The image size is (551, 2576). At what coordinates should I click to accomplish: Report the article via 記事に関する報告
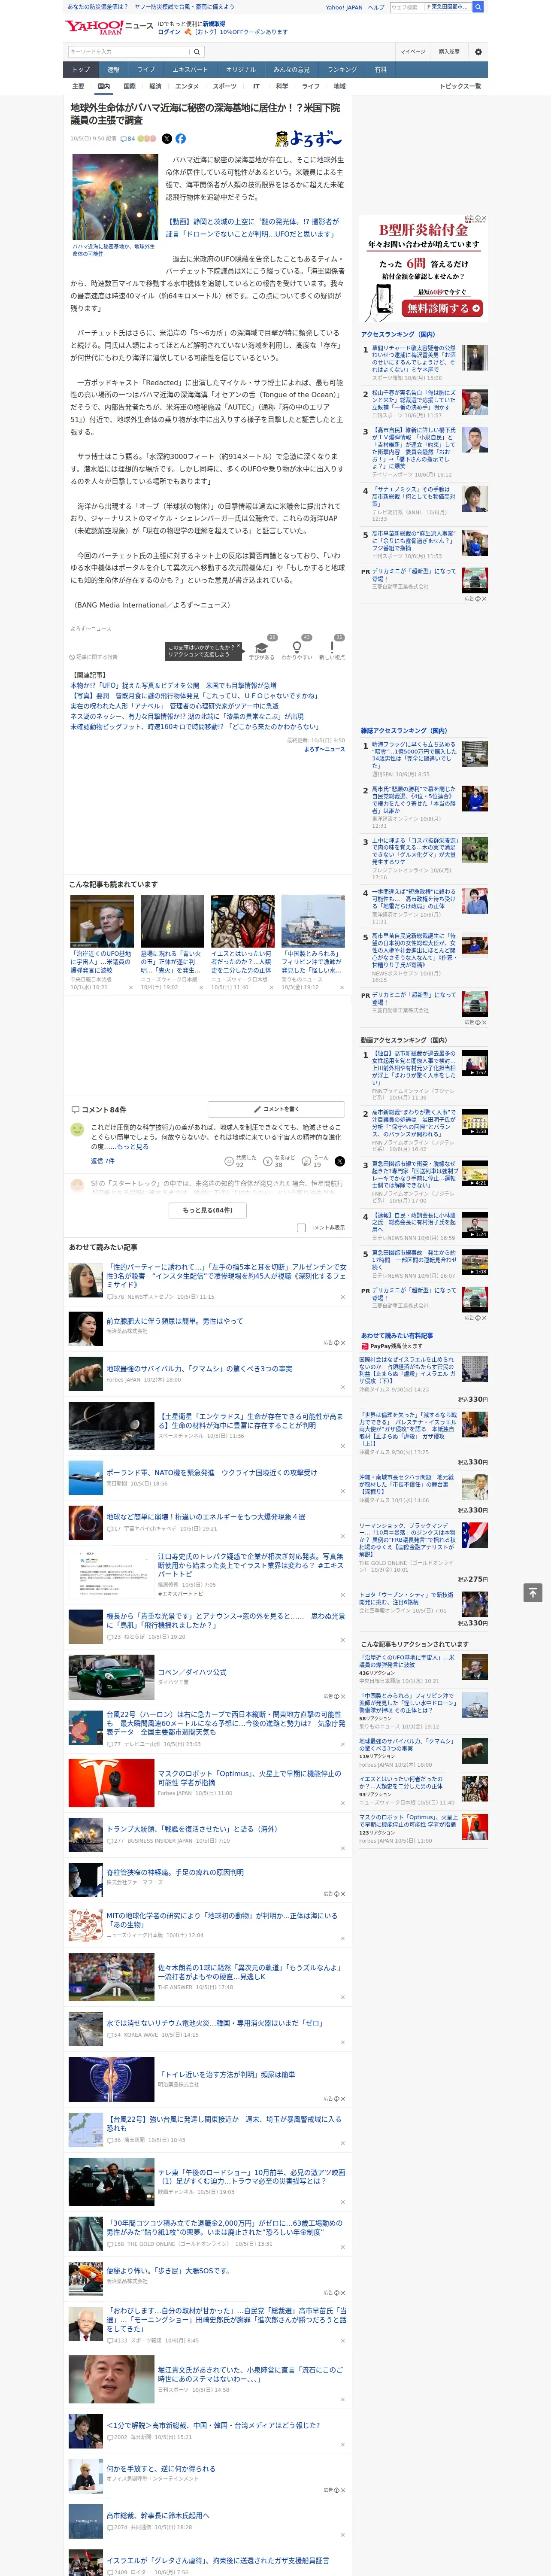point(94,657)
